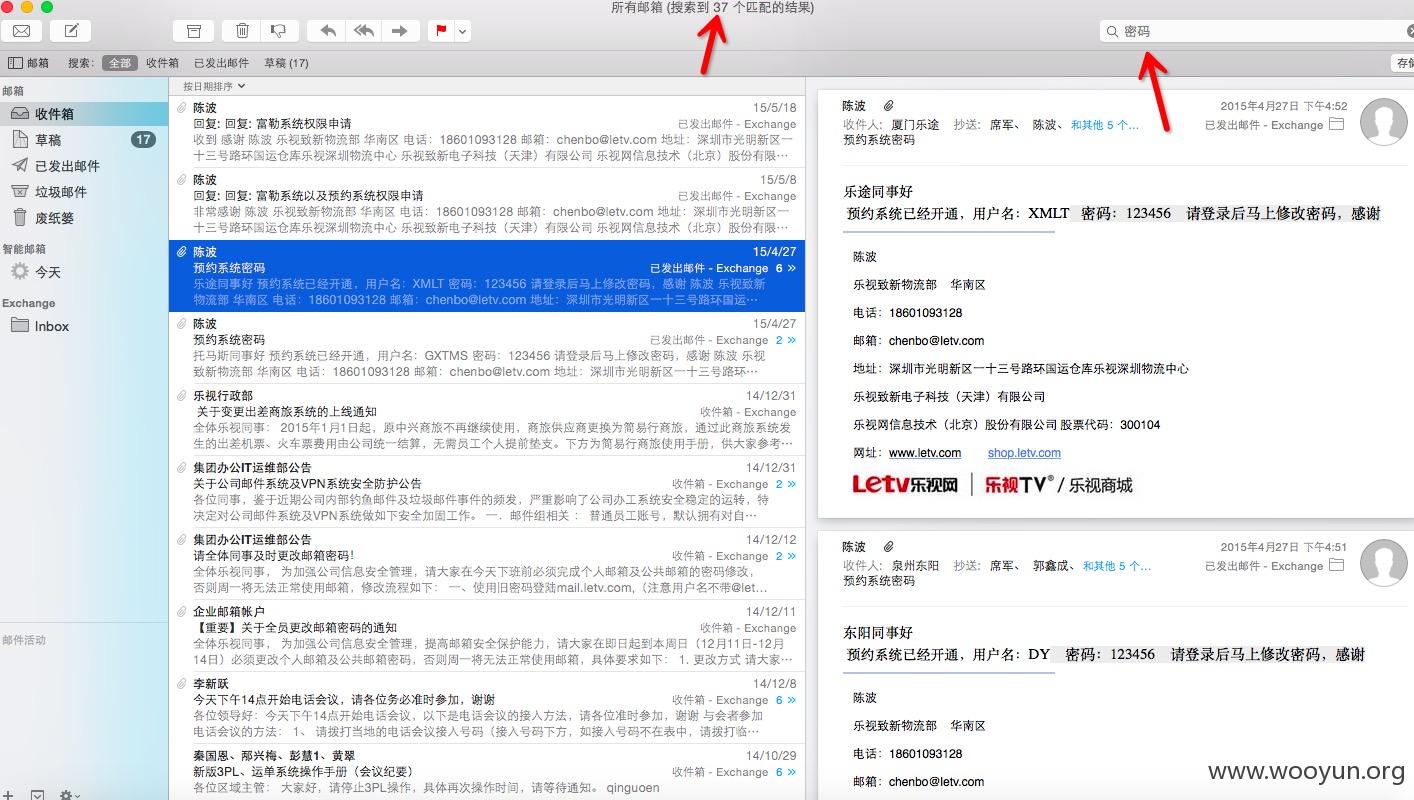Open message 【重要】关于全员更改邮箱密码的通知

pyautogui.click(x=487, y=636)
